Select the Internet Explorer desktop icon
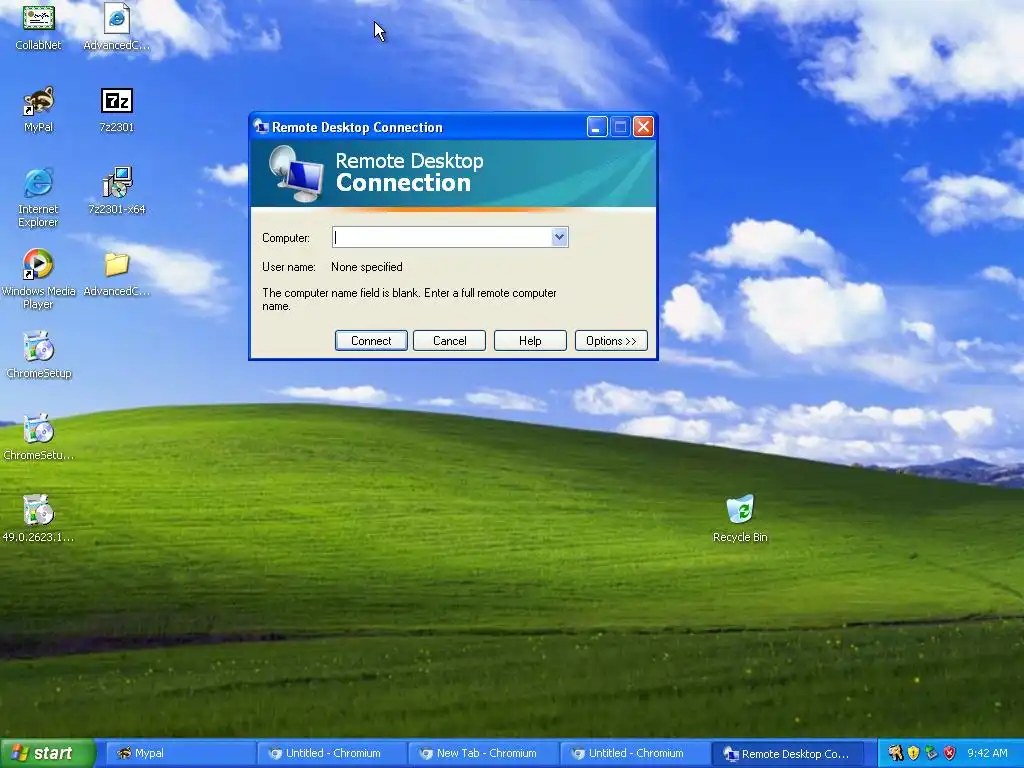Viewport: 1024px width, 768px height. (x=39, y=197)
